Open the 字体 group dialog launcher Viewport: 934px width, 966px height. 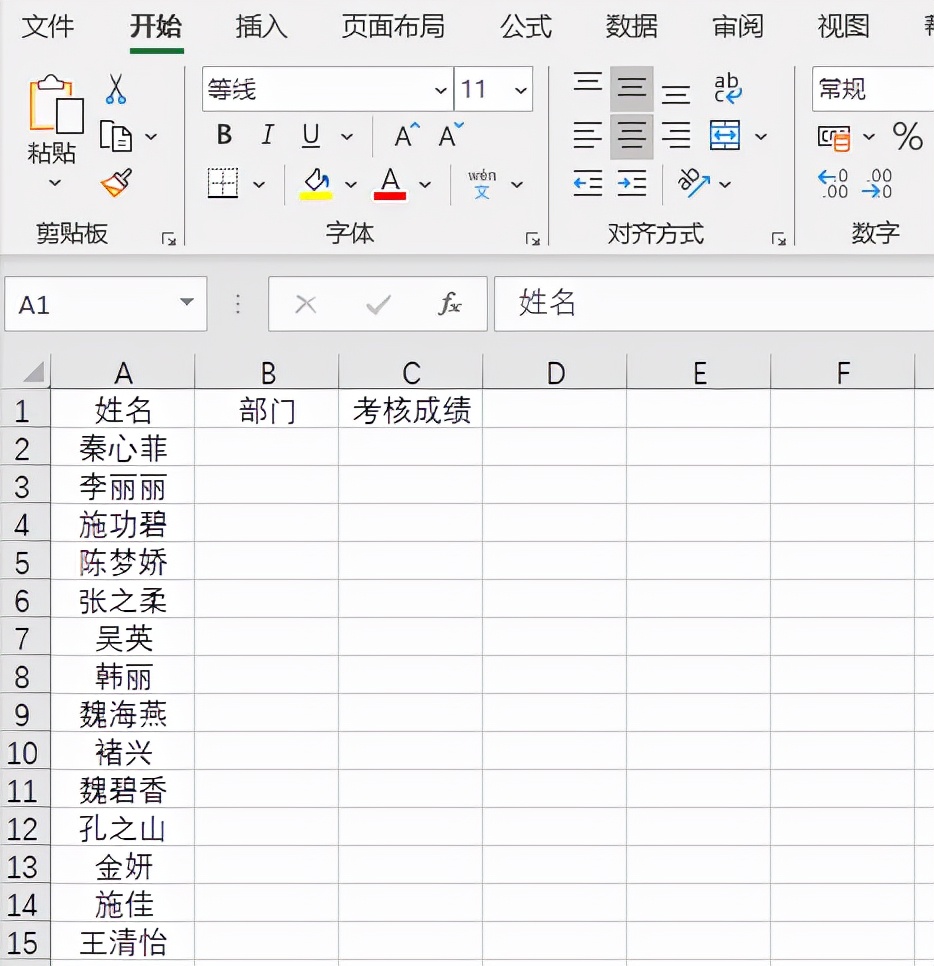[533, 239]
